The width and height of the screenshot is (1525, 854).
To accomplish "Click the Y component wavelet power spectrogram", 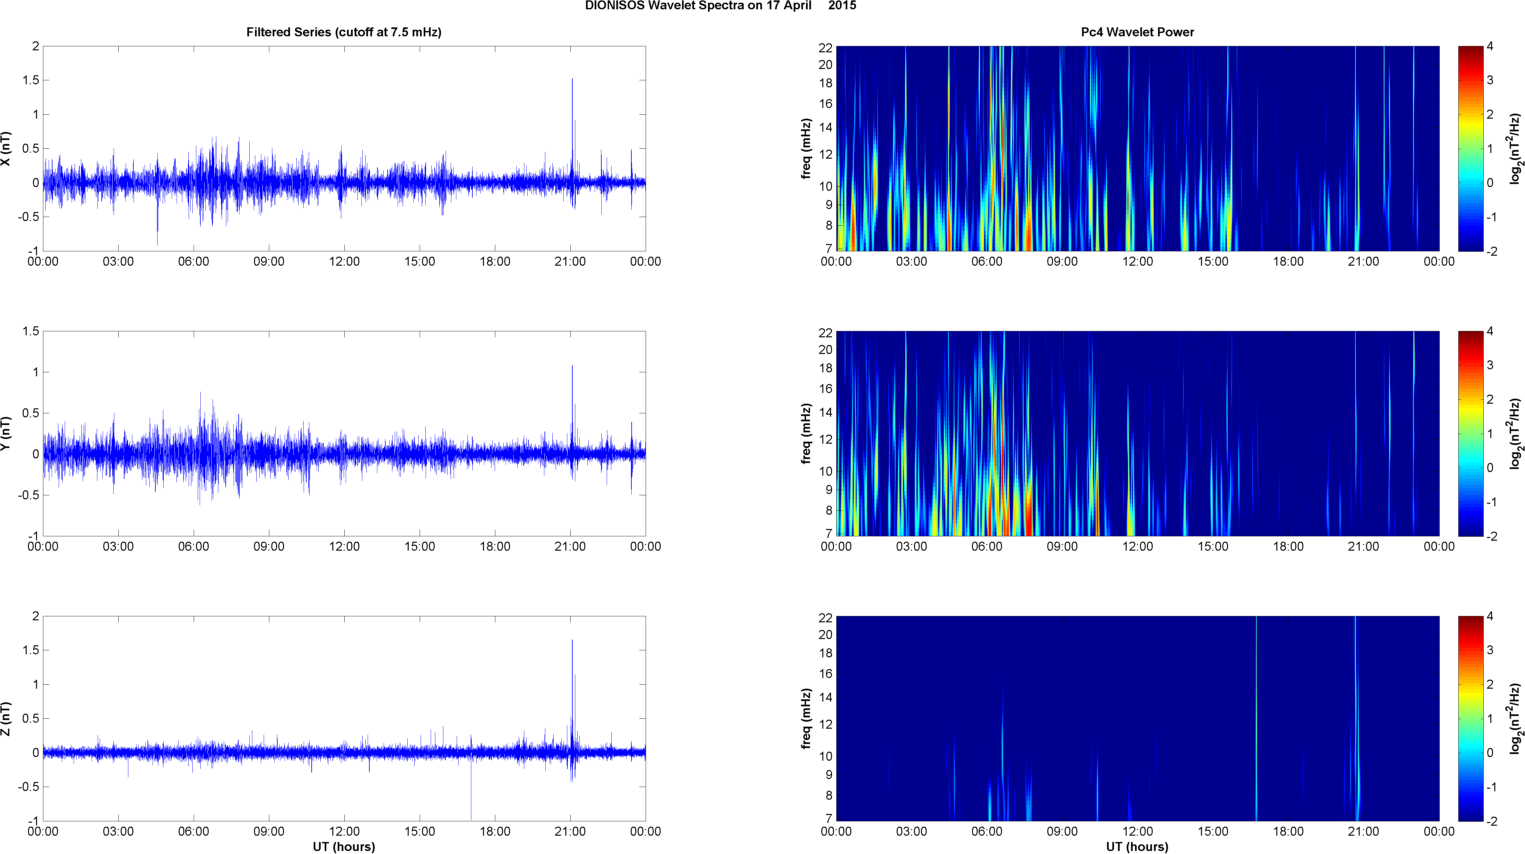I will click(x=1137, y=433).
